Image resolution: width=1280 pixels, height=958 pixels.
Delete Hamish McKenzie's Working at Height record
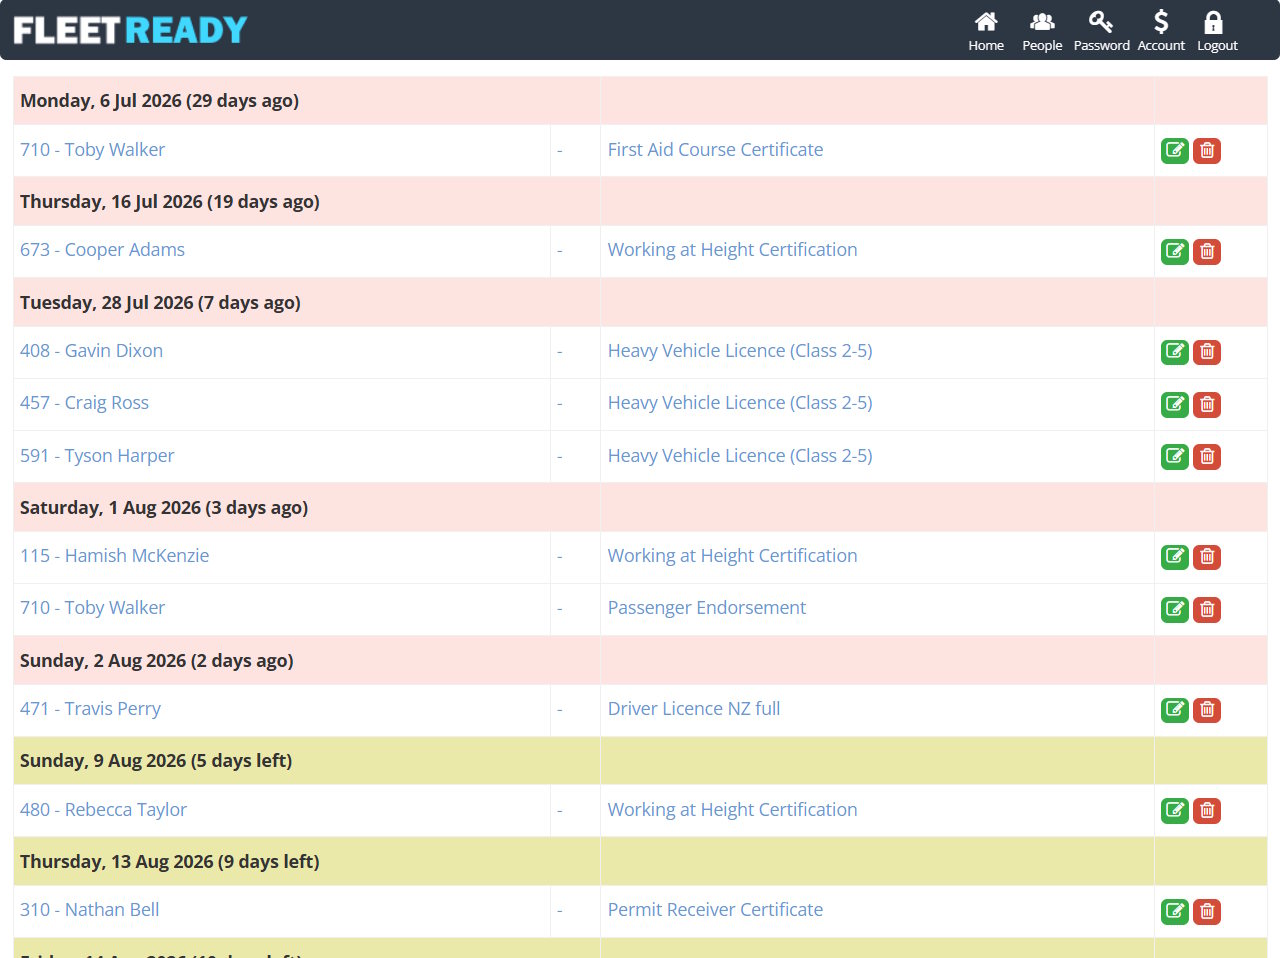pyautogui.click(x=1207, y=557)
